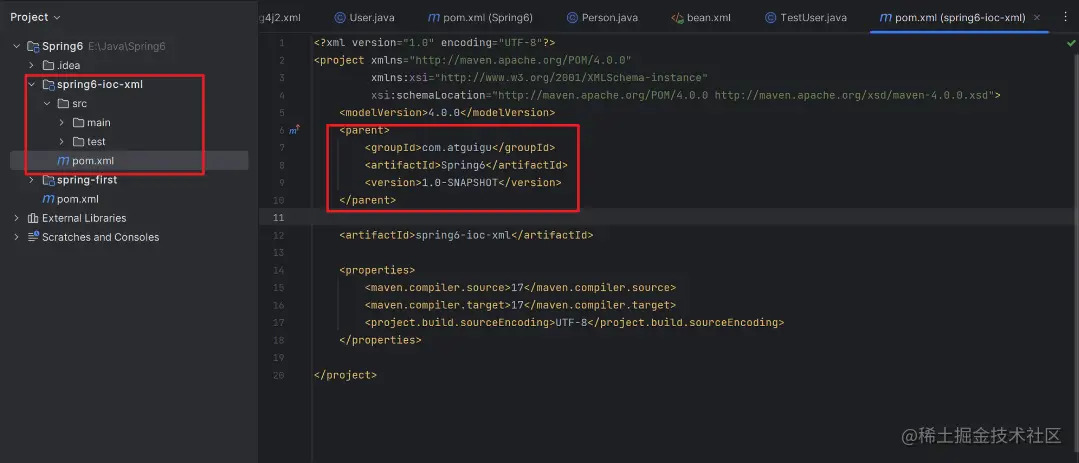1079x463 pixels.
Task: Switch to the partially visible log4j2.xml tab
Action: click(x=282, y=17)
